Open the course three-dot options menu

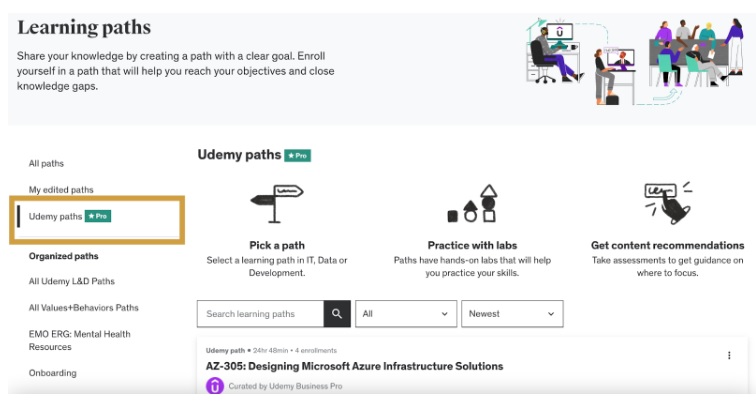click(729, 356)
